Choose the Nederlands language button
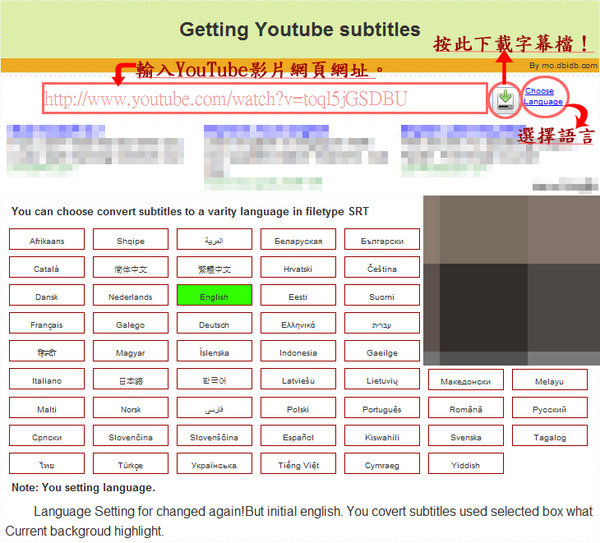 130,295
